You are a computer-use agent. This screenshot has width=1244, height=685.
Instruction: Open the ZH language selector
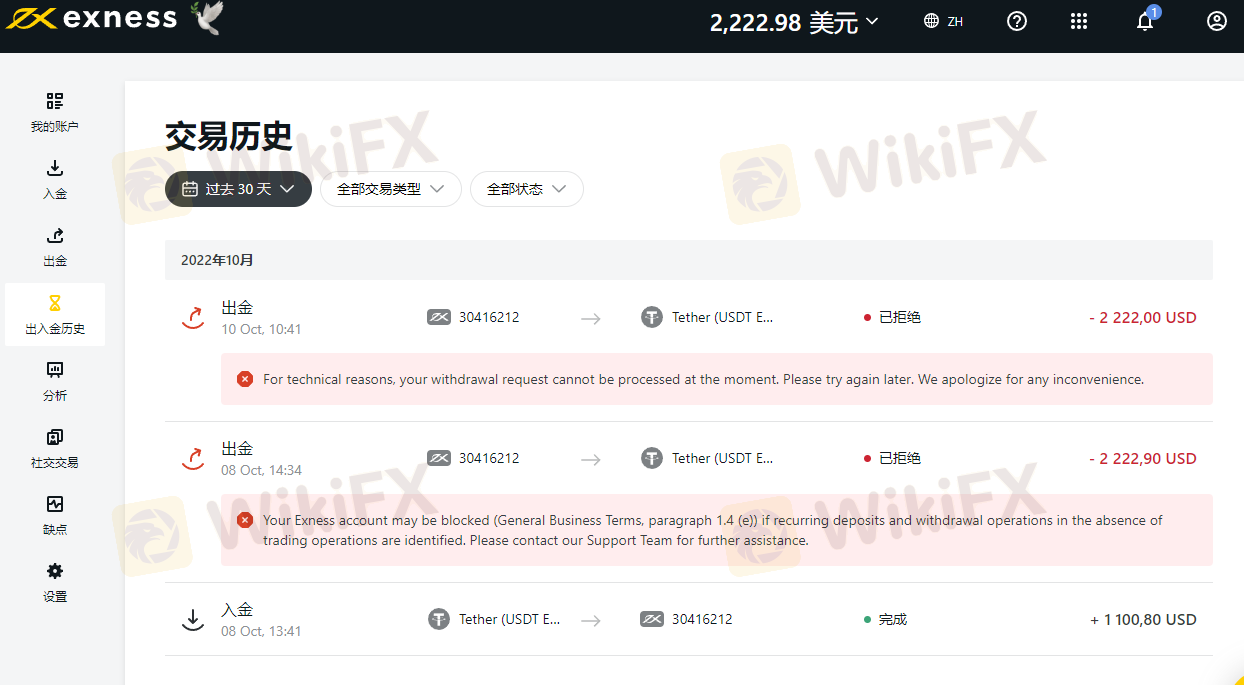[943, 21]
